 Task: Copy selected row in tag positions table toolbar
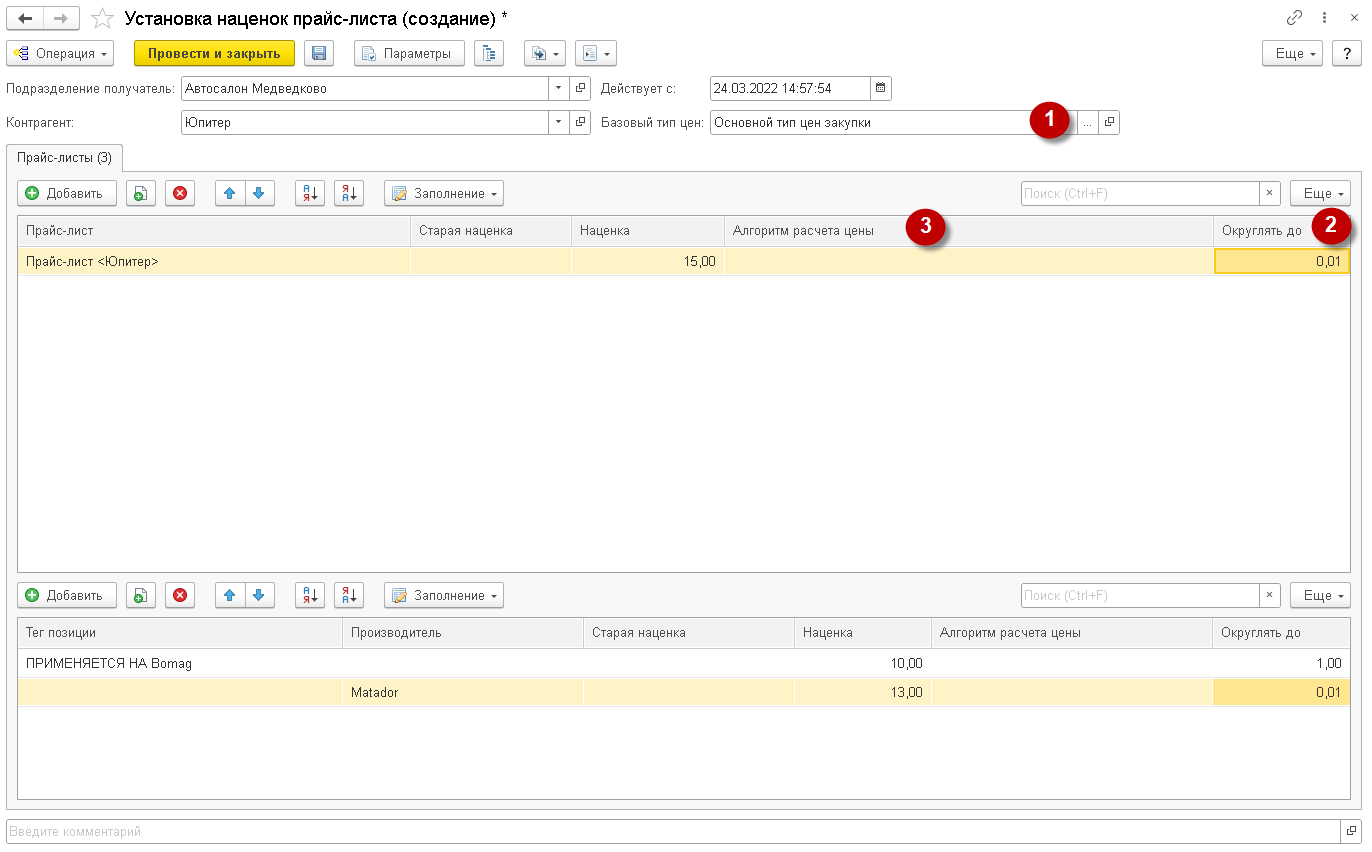click(141, 595)
